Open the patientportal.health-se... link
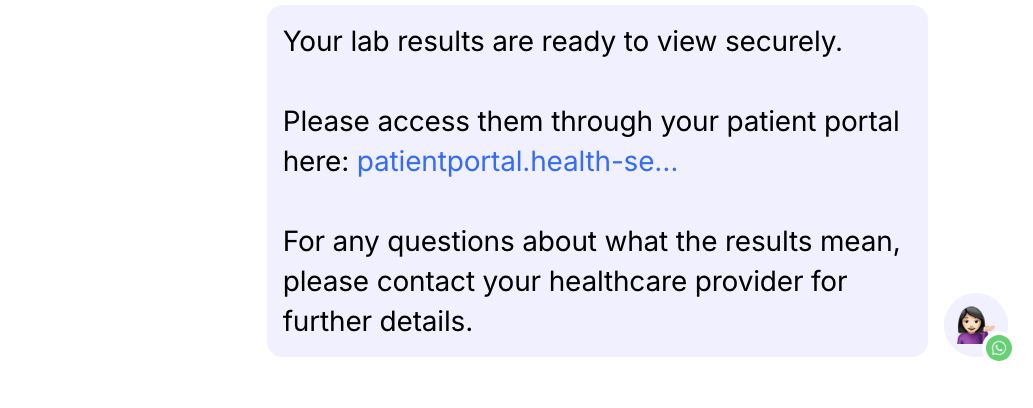1033x408 pixels. click(x=516, y=162)
